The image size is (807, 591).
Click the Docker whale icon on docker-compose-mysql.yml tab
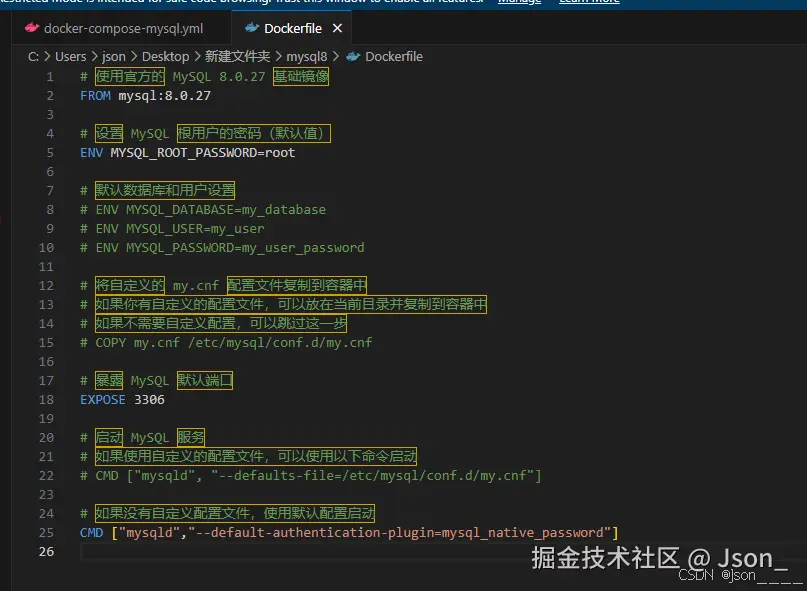click(x=32, y=28)
